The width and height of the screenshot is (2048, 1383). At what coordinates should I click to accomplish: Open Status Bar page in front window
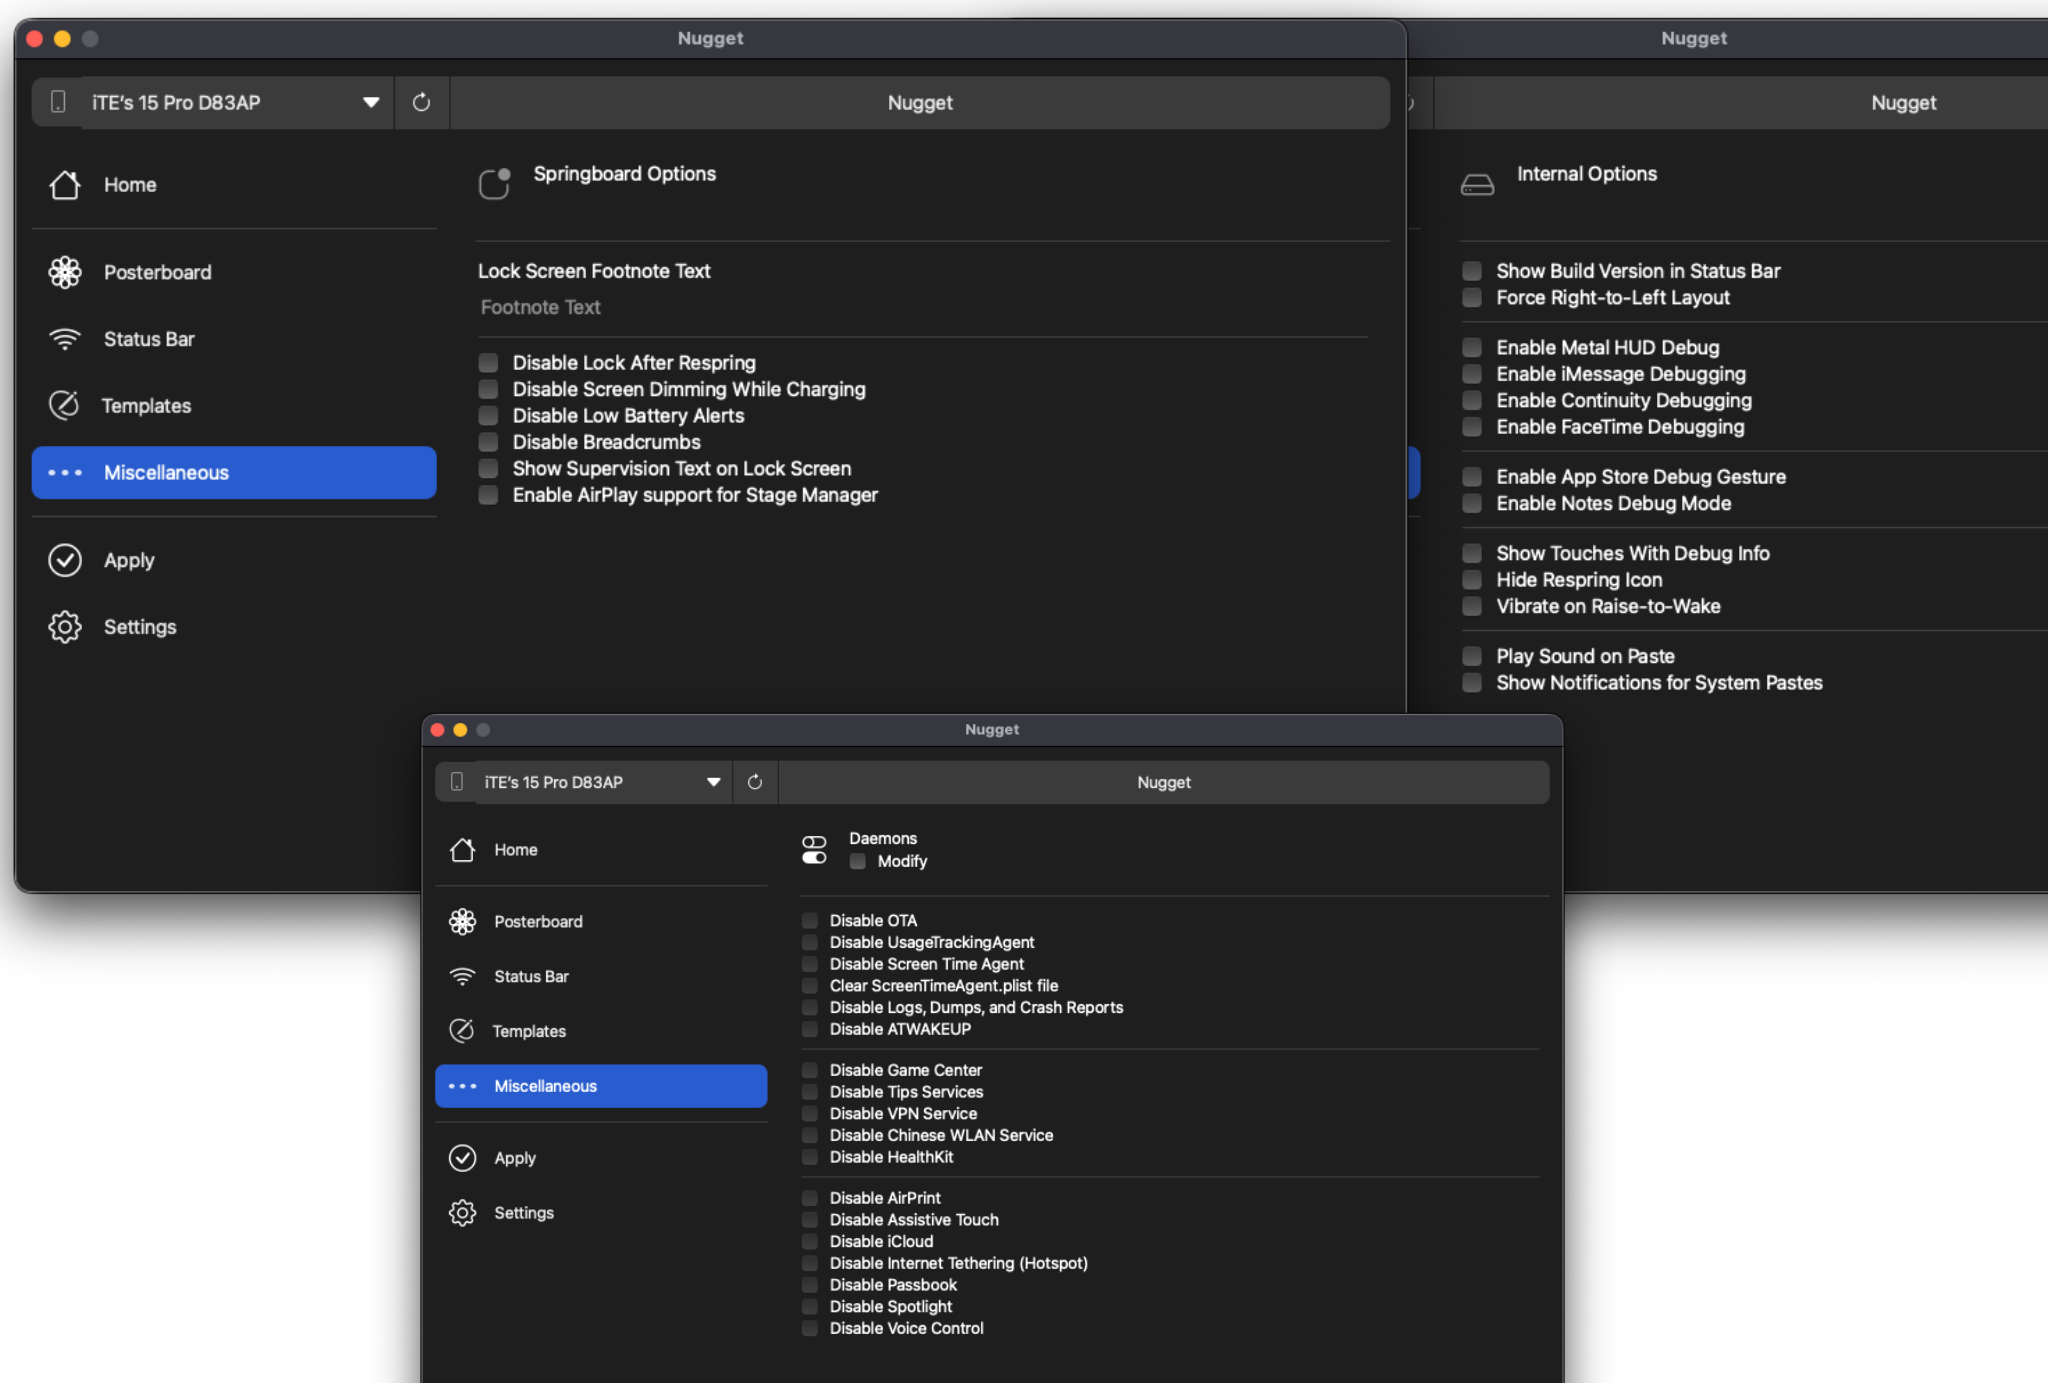pos(601,977)
